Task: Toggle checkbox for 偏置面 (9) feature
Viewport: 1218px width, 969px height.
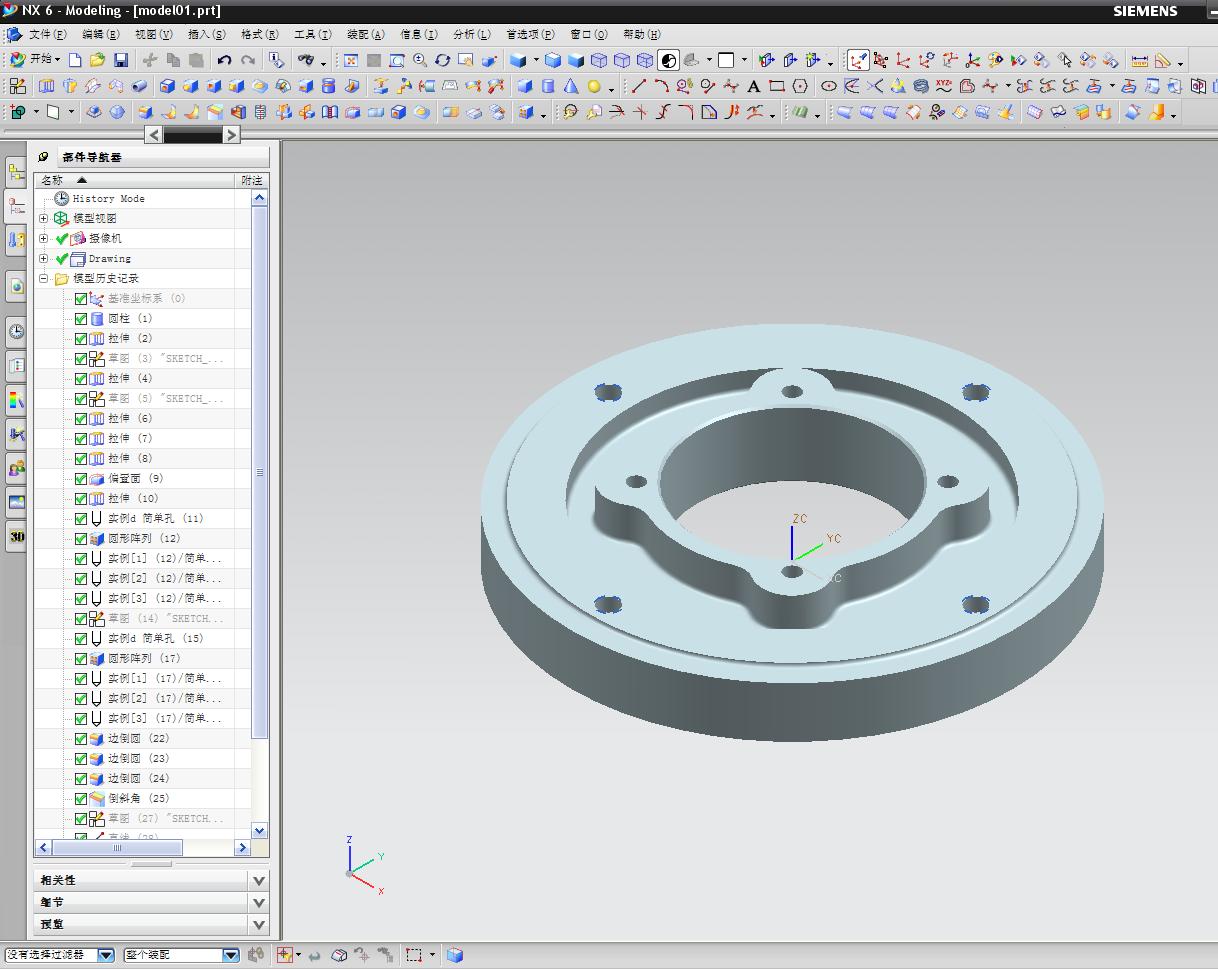Action: point(81,478)
